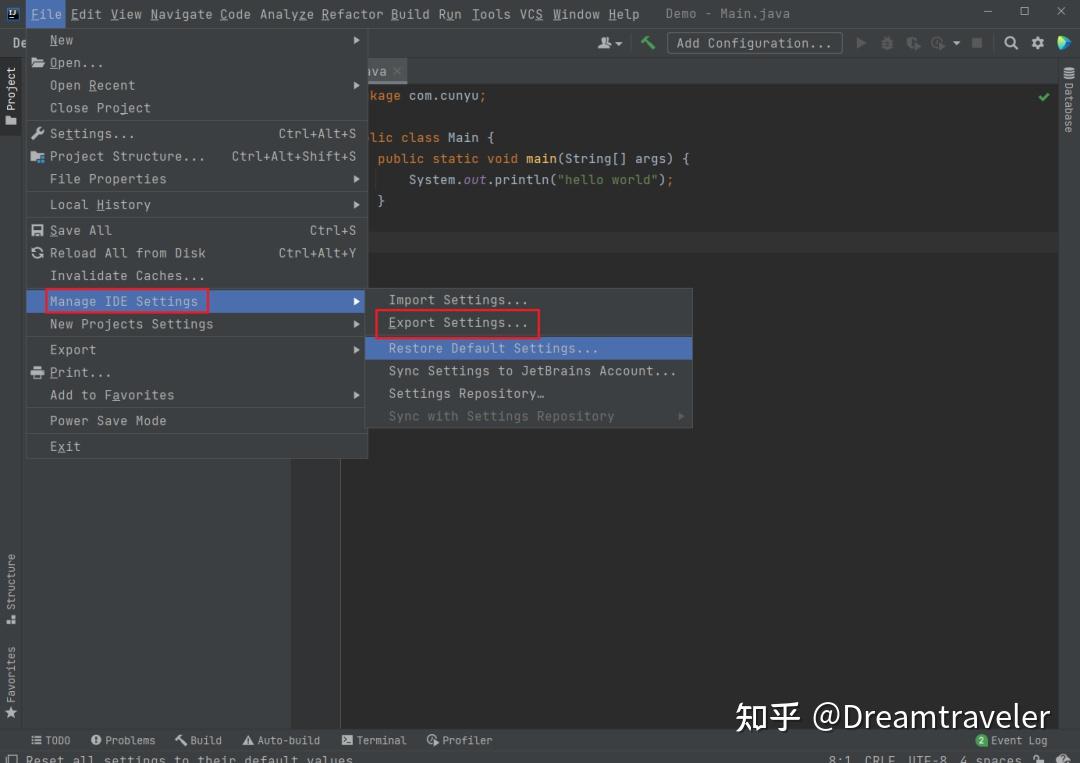The height and width of the screenshot is (763, 1080).
Task: Expand the File Properties submenu
Action: [x=196, y=179]
